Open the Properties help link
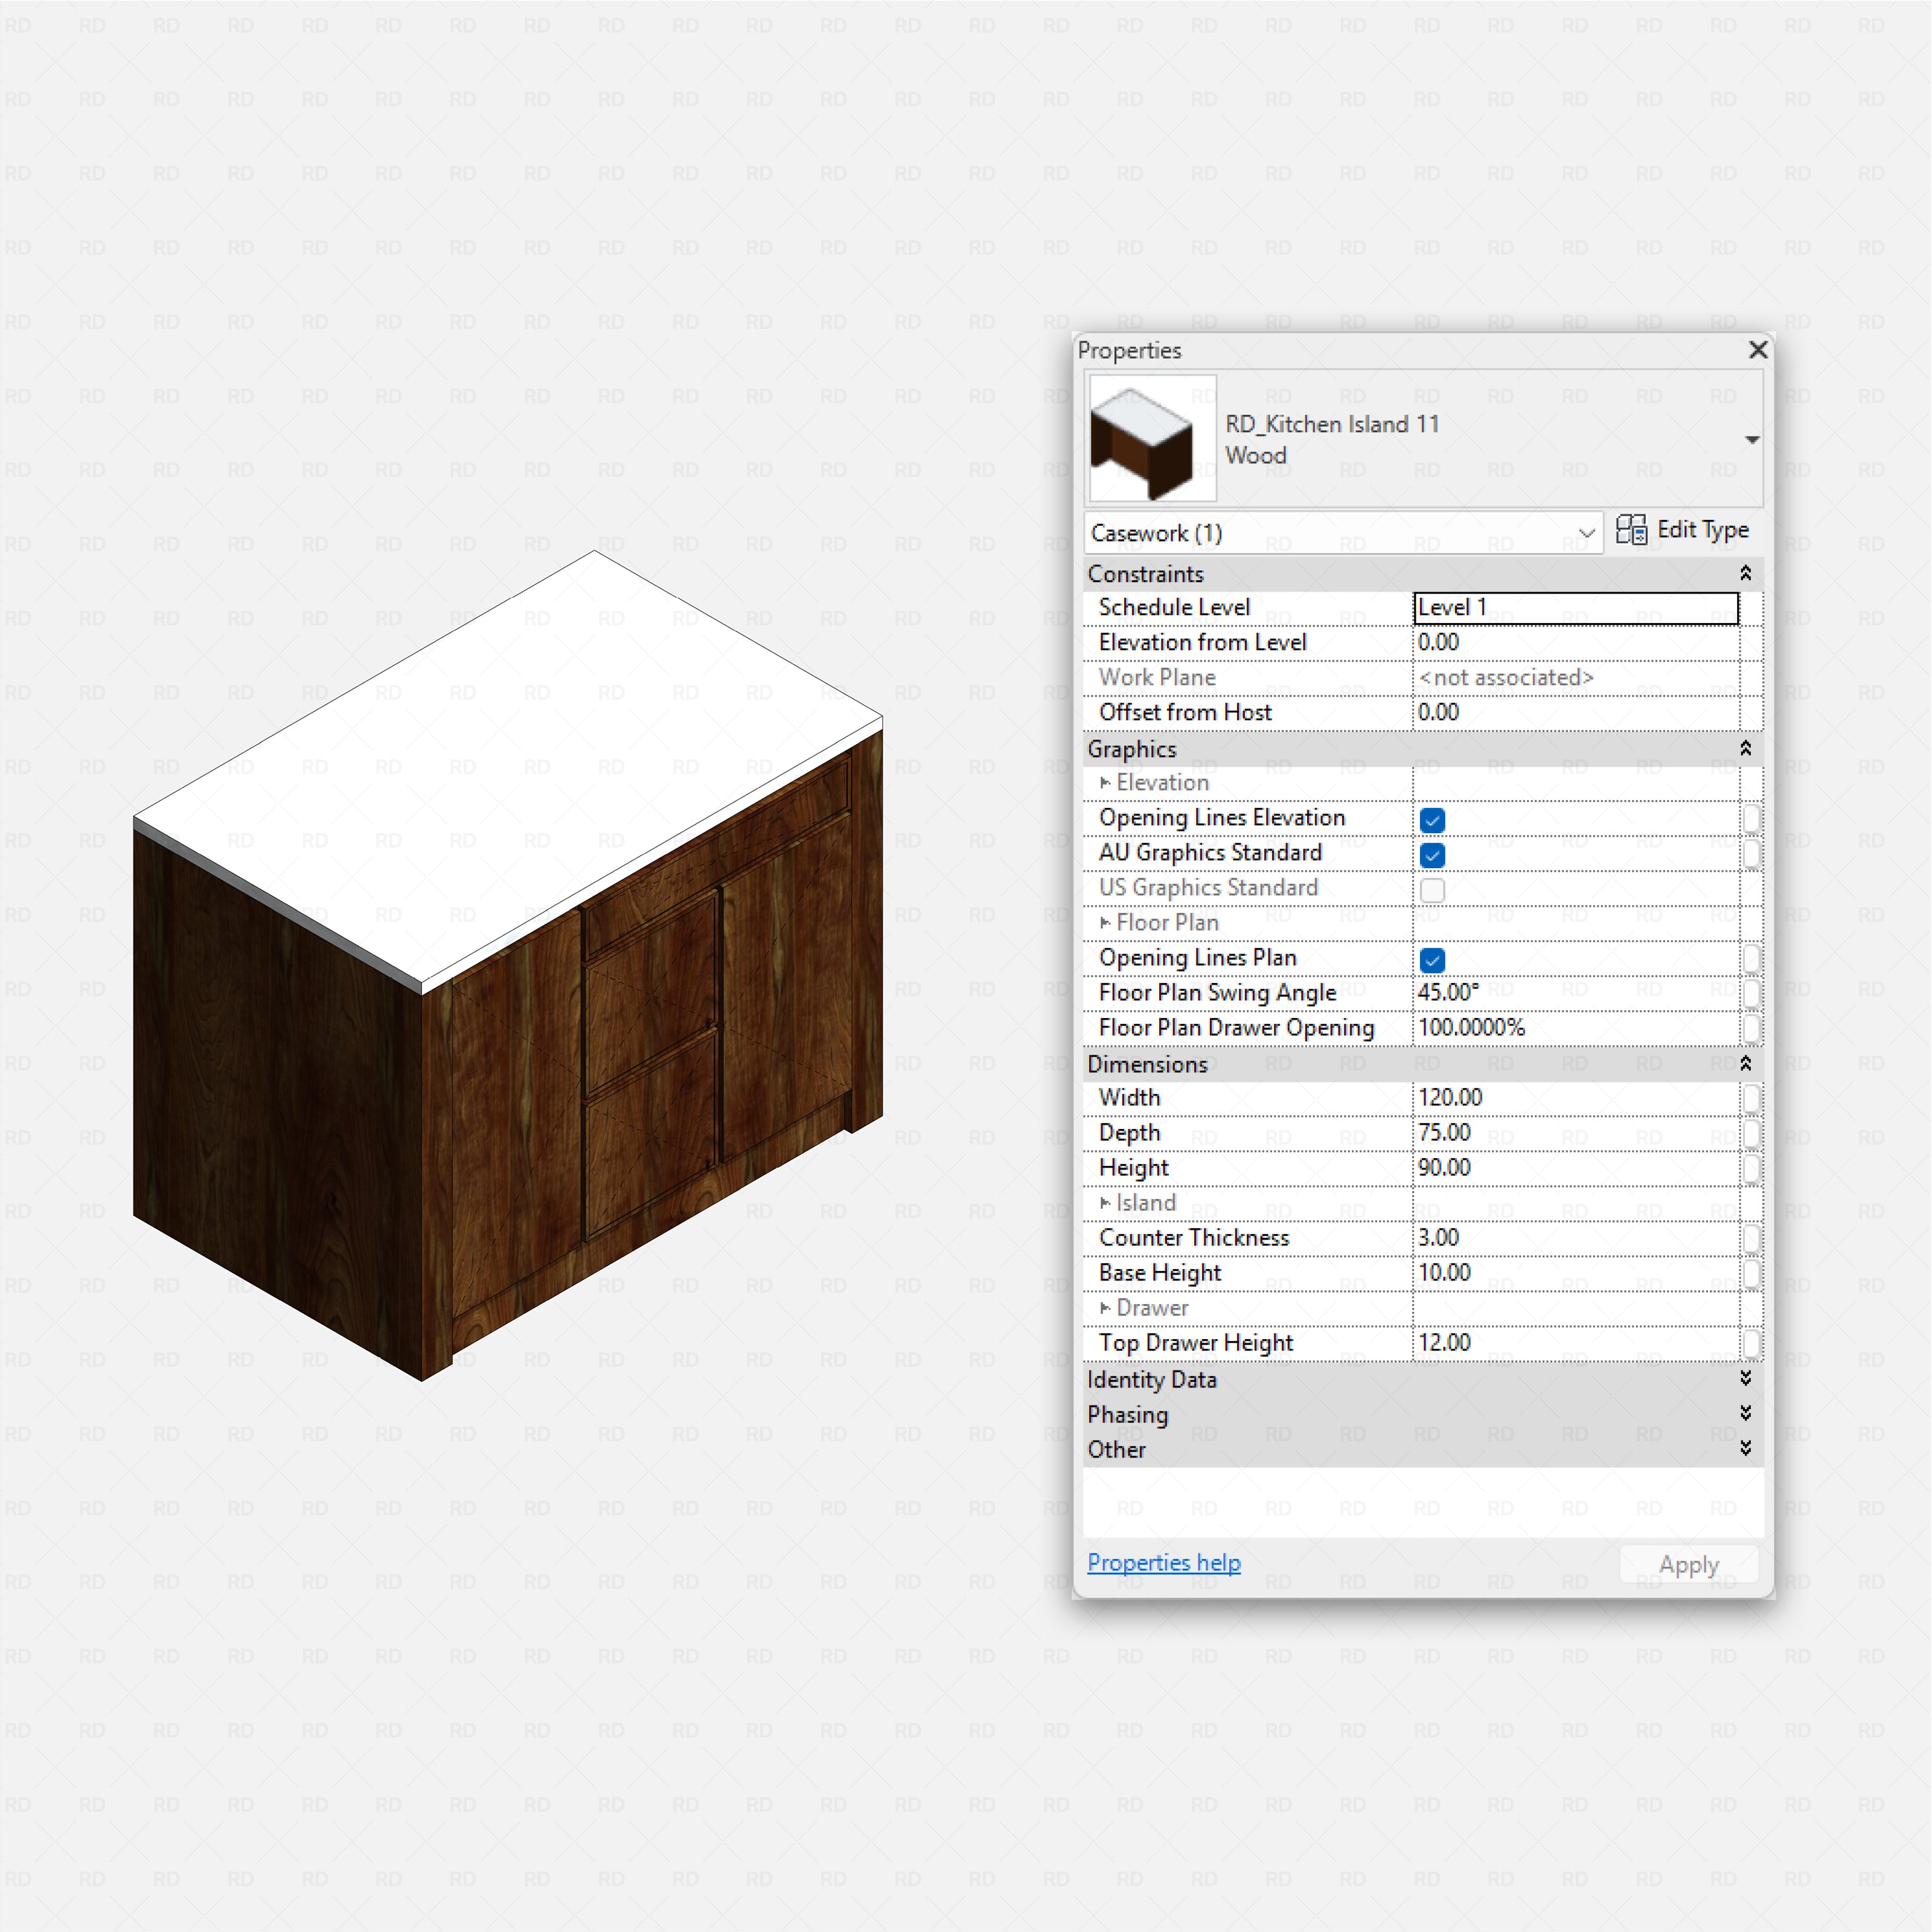1932x1932 pixels. (x=1163, y=1562)
